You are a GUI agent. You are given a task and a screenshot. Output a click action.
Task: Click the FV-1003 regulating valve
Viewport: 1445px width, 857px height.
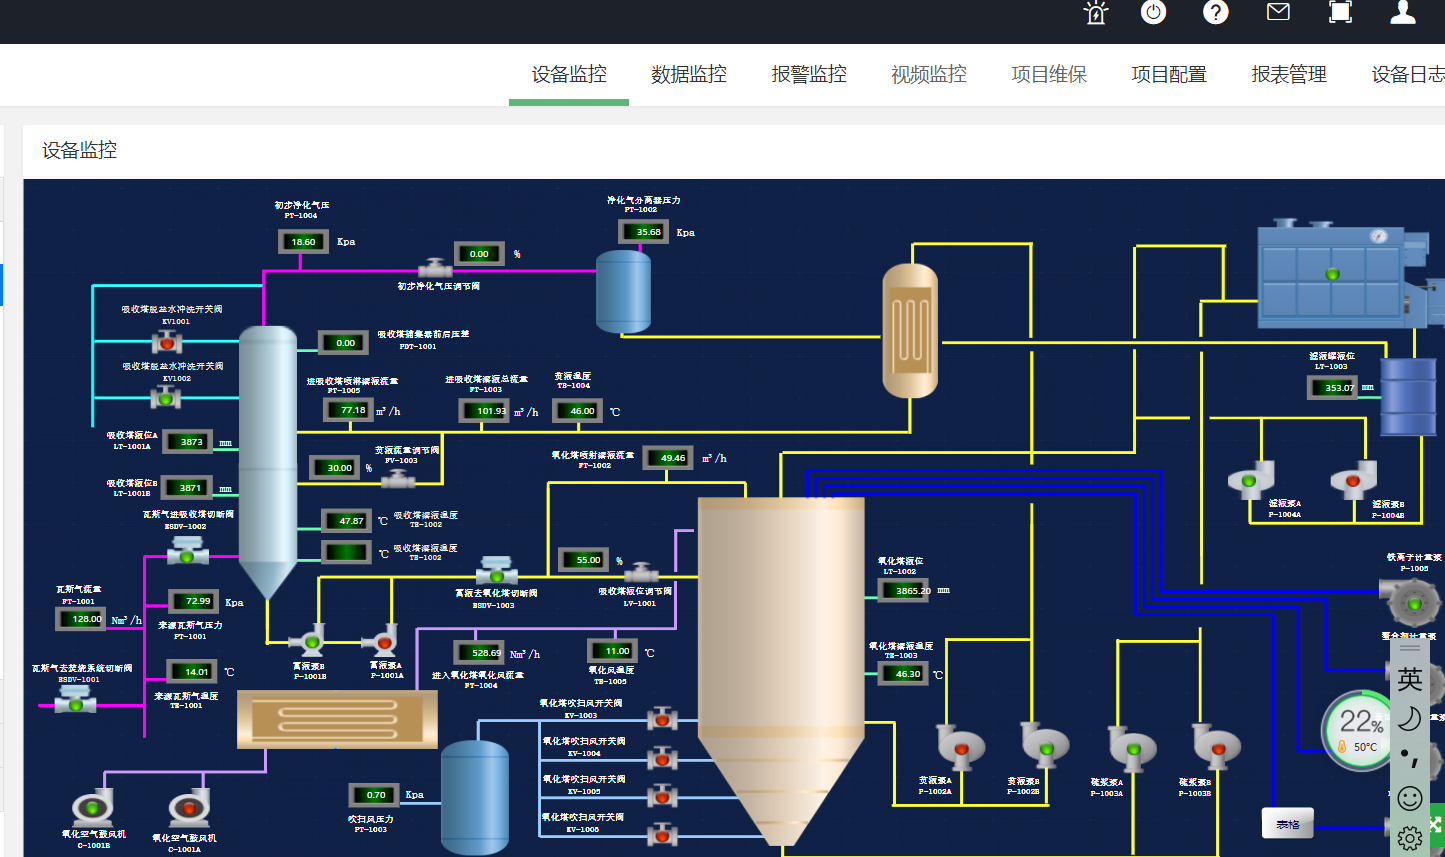398,480
